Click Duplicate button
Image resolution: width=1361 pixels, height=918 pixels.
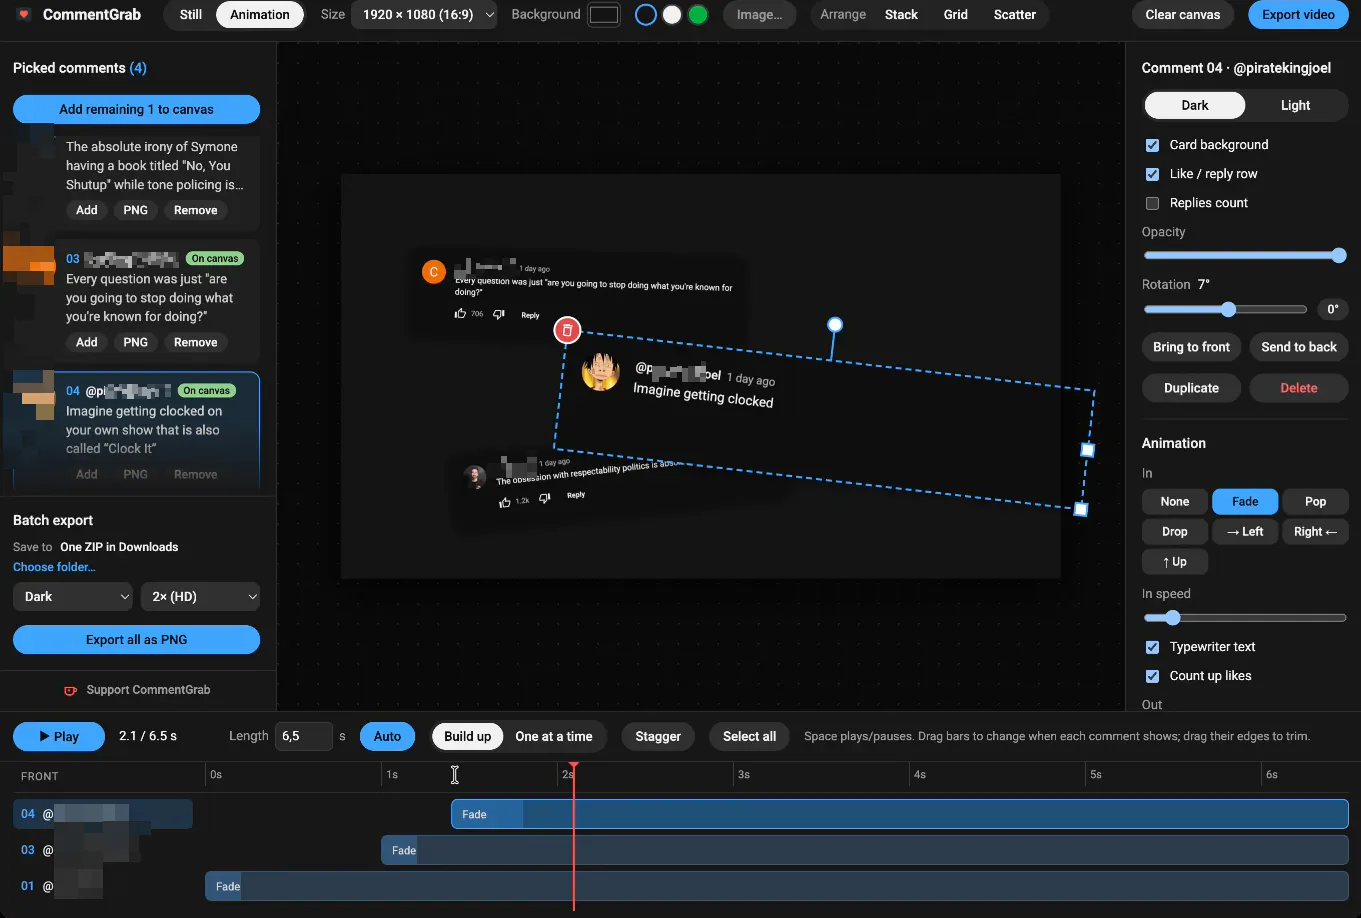[x=1191, y=388]
